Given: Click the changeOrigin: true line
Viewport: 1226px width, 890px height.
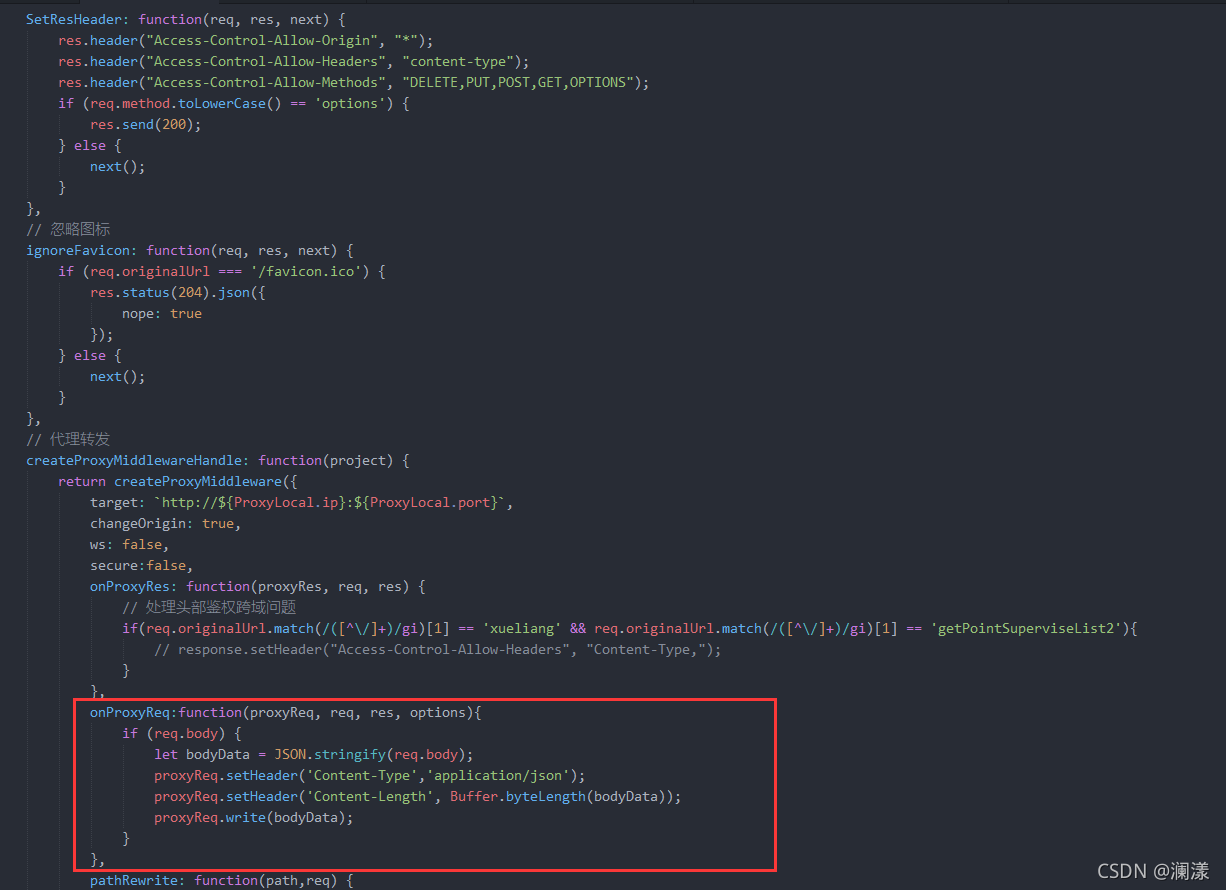Looking at the screenshot, I should point(166,523).
